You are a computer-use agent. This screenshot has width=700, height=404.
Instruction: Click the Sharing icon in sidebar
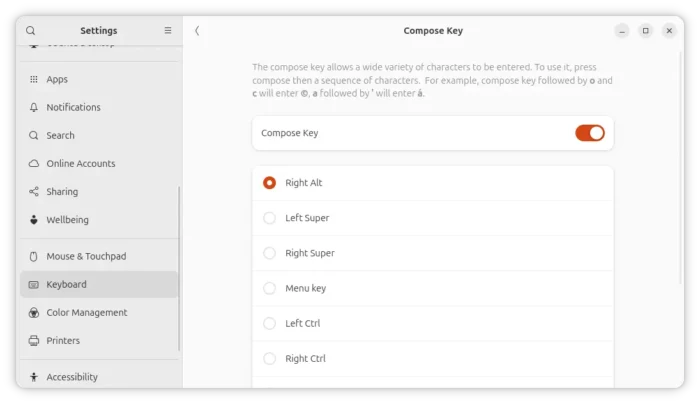pos(33,192)
